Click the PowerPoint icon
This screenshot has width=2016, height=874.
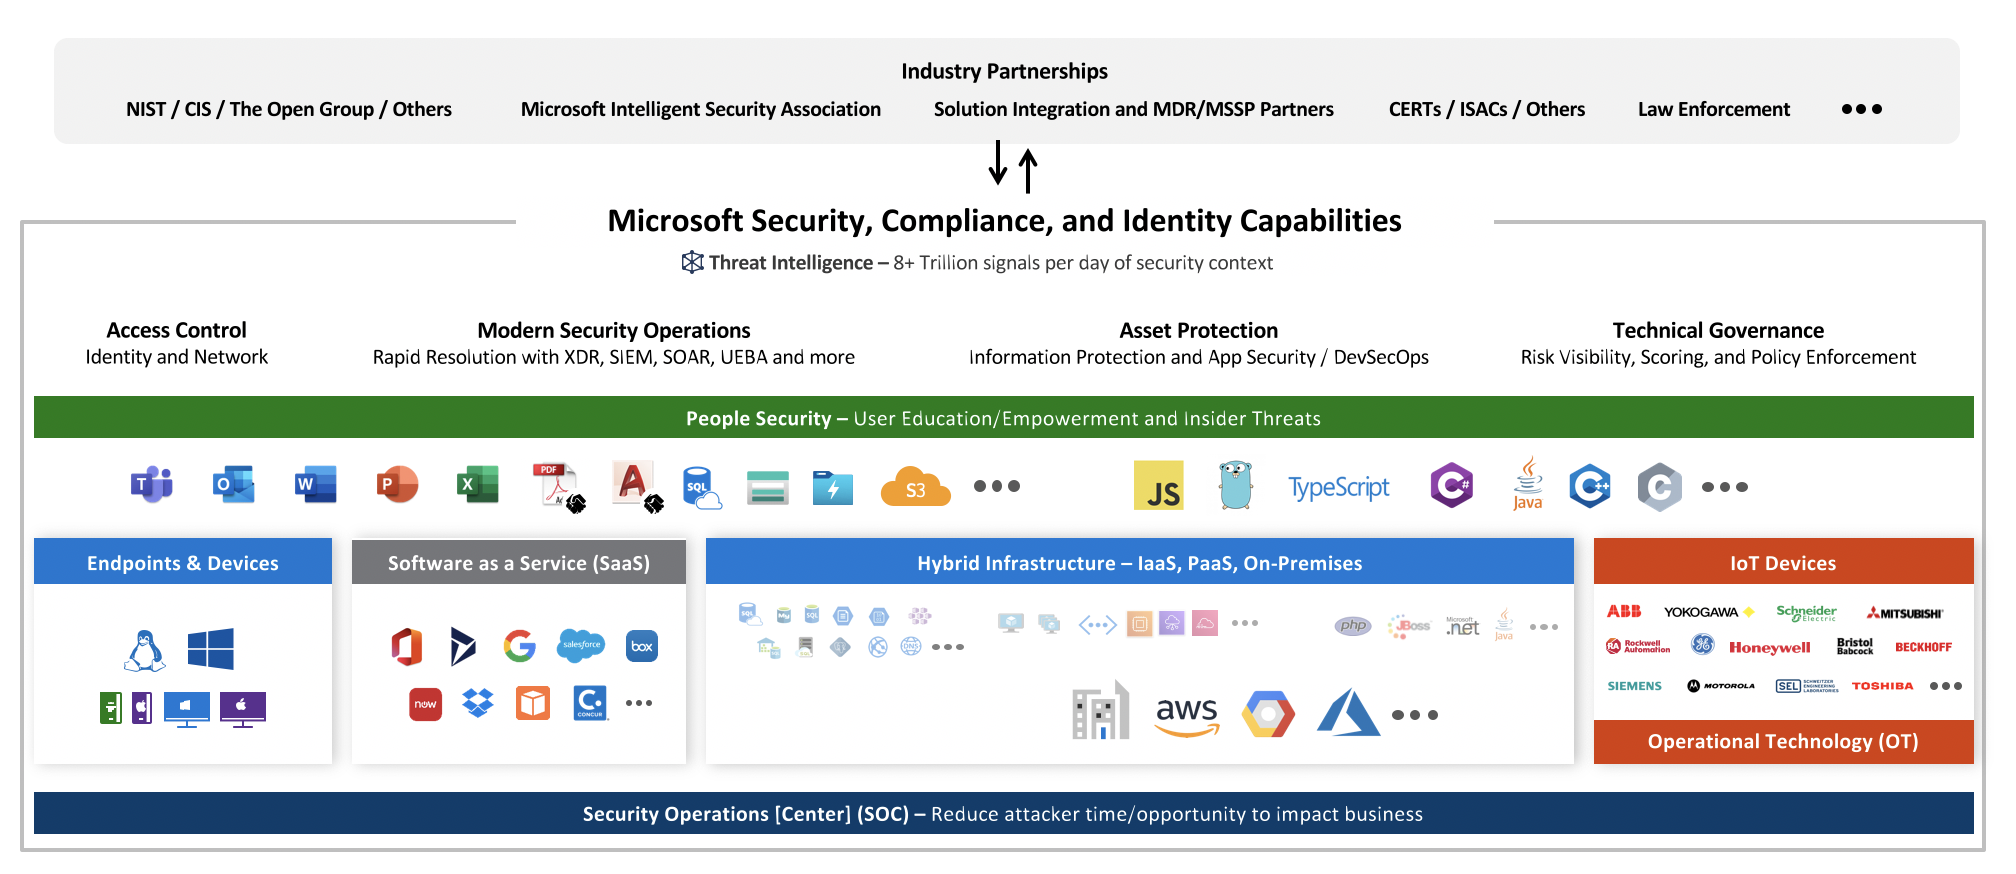click(398, 485)
